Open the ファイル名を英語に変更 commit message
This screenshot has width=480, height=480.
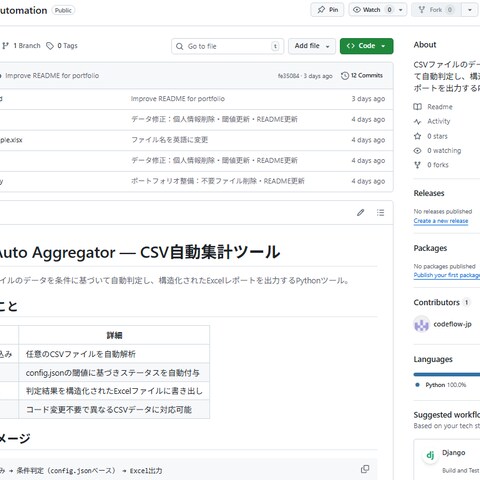[x=169, y=140]
